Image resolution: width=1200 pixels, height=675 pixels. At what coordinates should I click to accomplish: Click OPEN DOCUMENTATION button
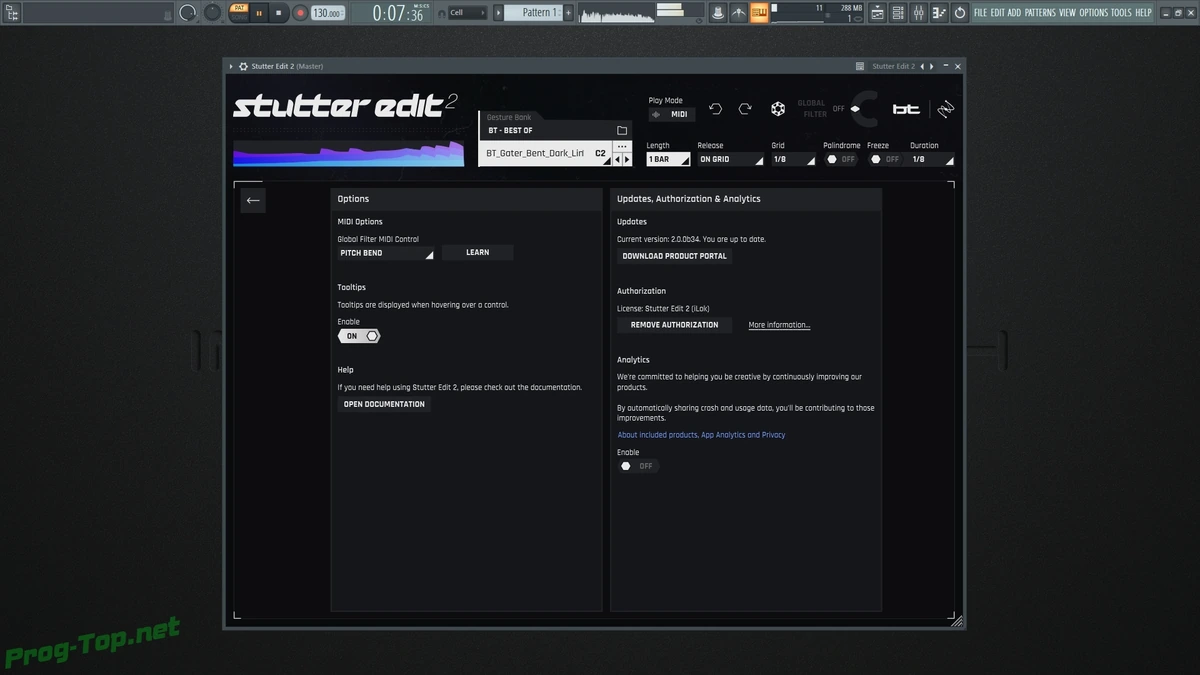click(384, 404)
